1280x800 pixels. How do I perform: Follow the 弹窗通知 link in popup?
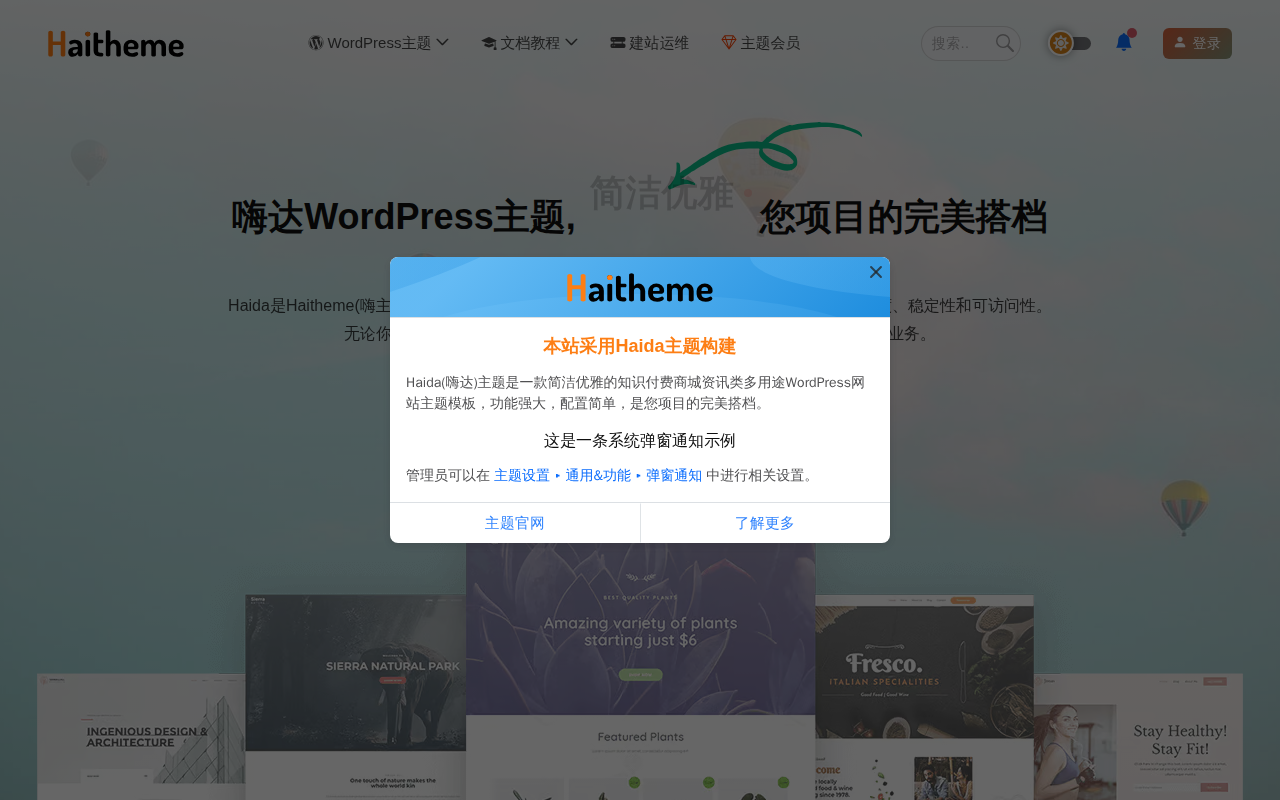[674, 475]
